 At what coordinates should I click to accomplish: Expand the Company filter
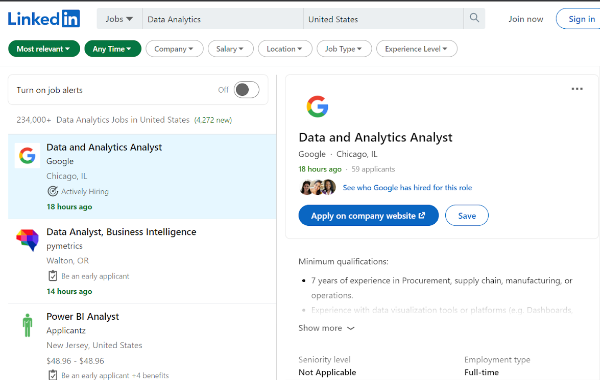coord(174,49)
